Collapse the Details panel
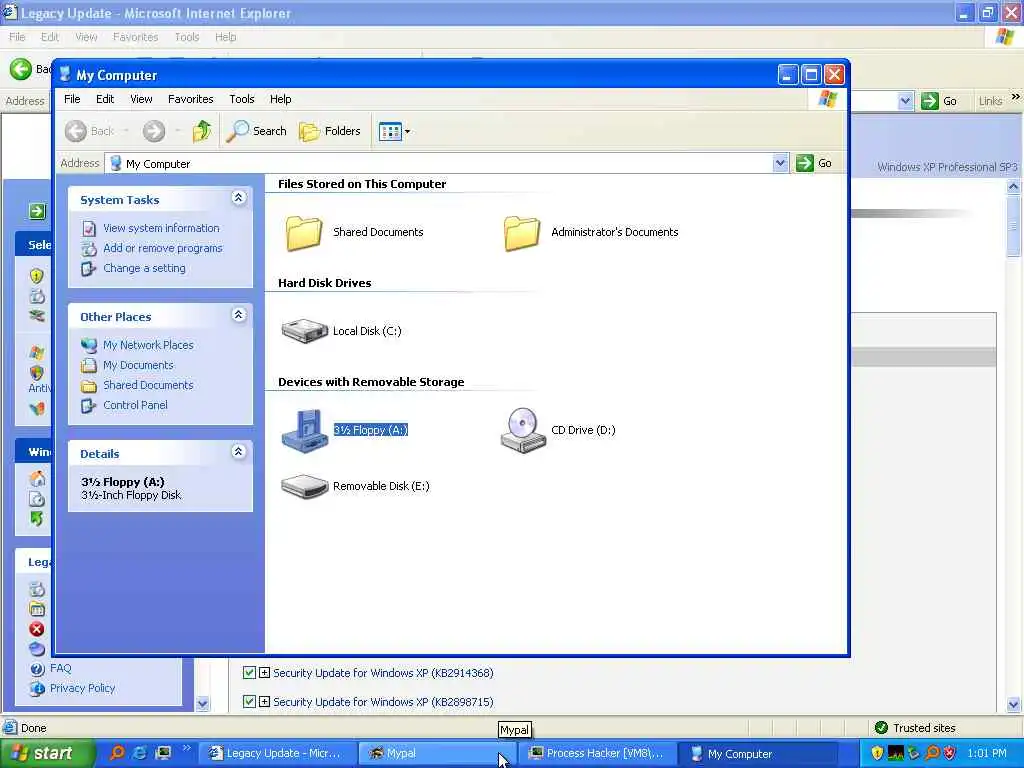 pyautogui.click(x=238, y=451)
